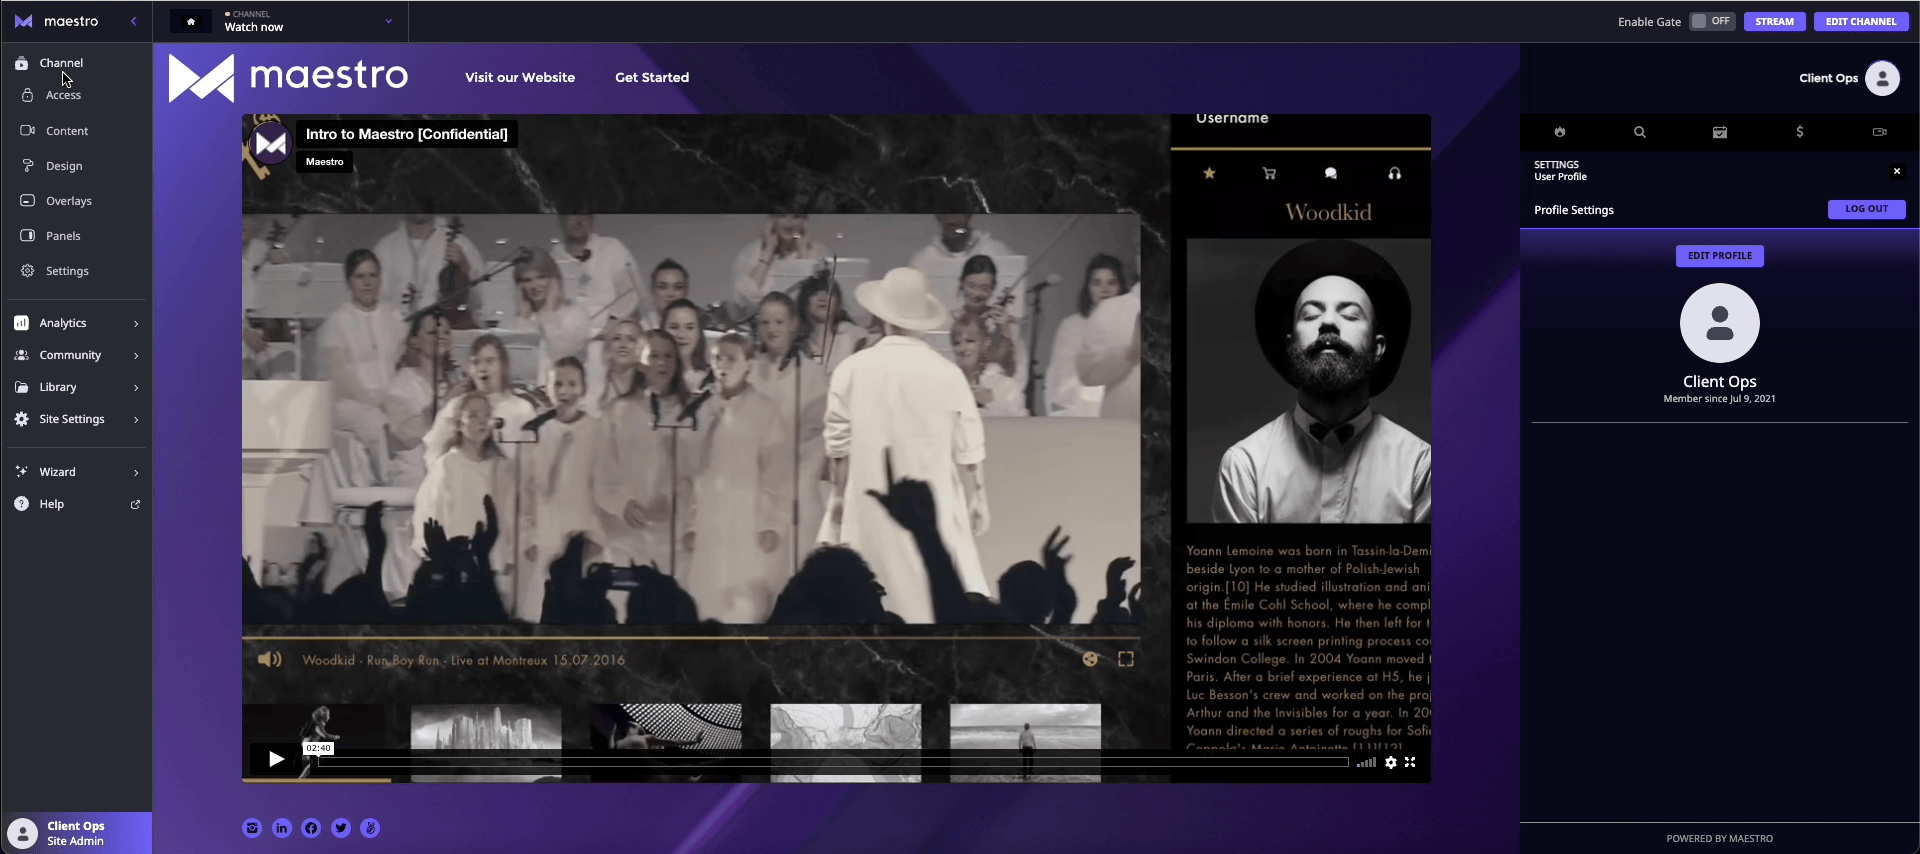Screen dimensions: 1920x854
Task: Click the Maestro logo in the sidebar header
Action: click(56, 21)
